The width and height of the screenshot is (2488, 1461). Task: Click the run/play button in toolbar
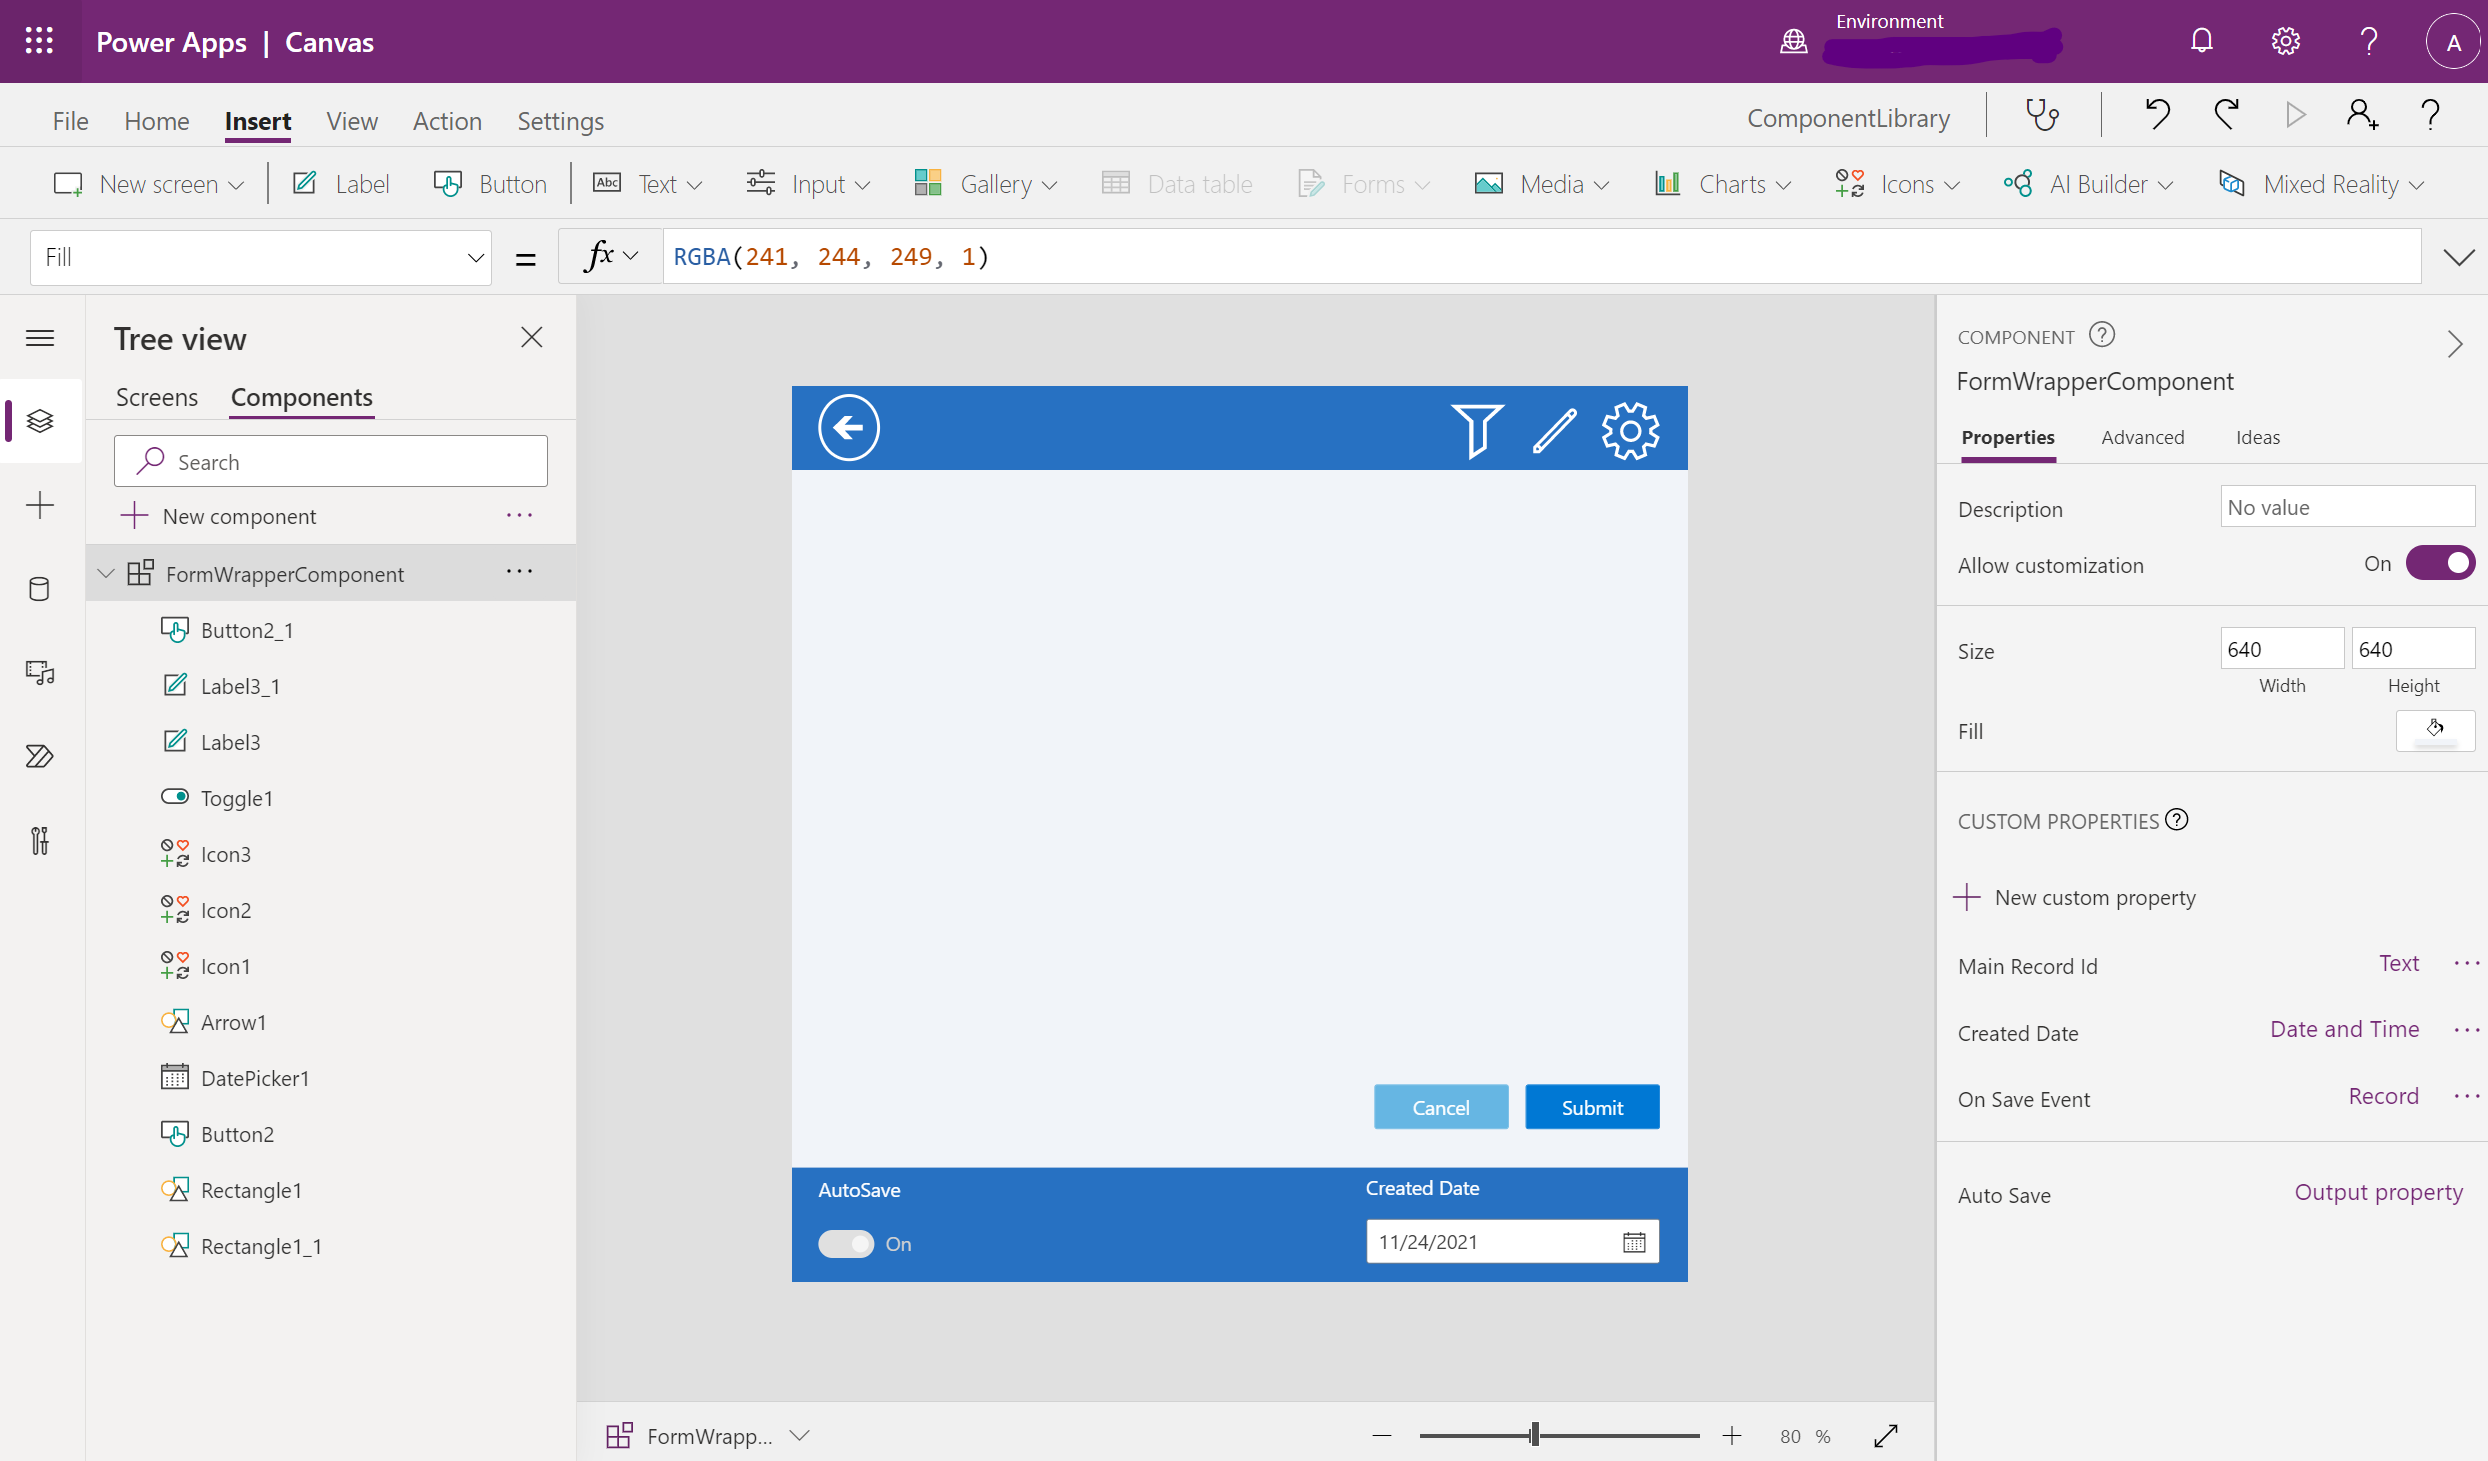point(2292,117)
